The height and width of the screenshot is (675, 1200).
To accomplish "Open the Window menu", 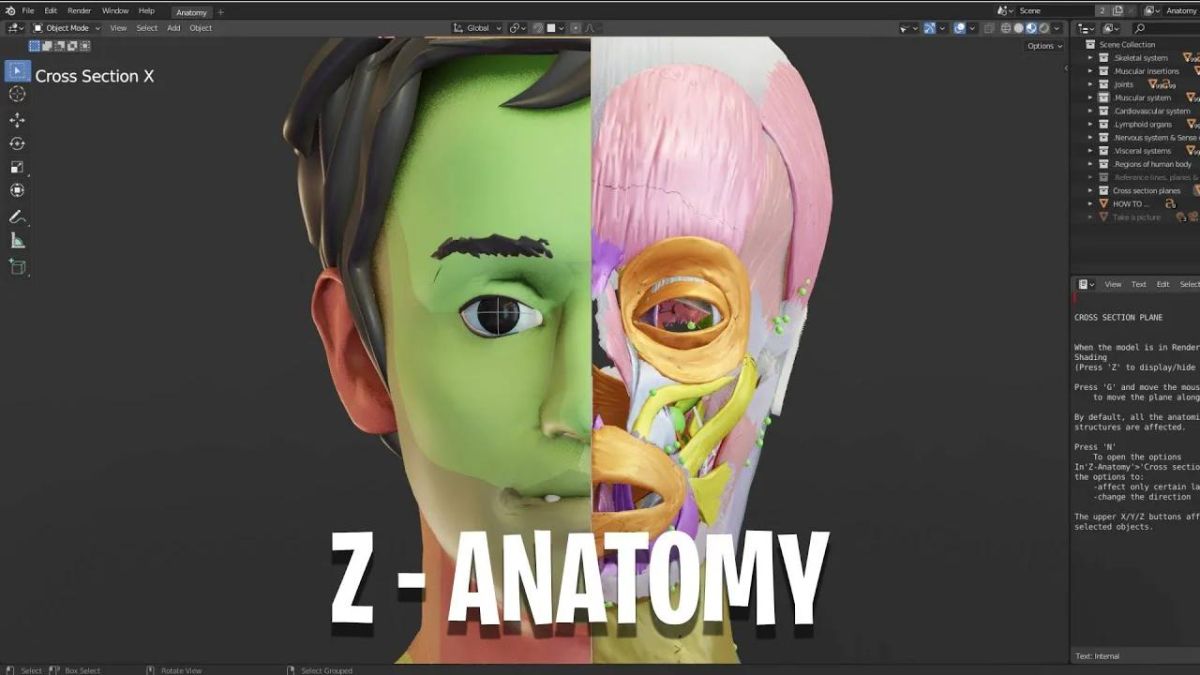I will [x=115, y=11].
